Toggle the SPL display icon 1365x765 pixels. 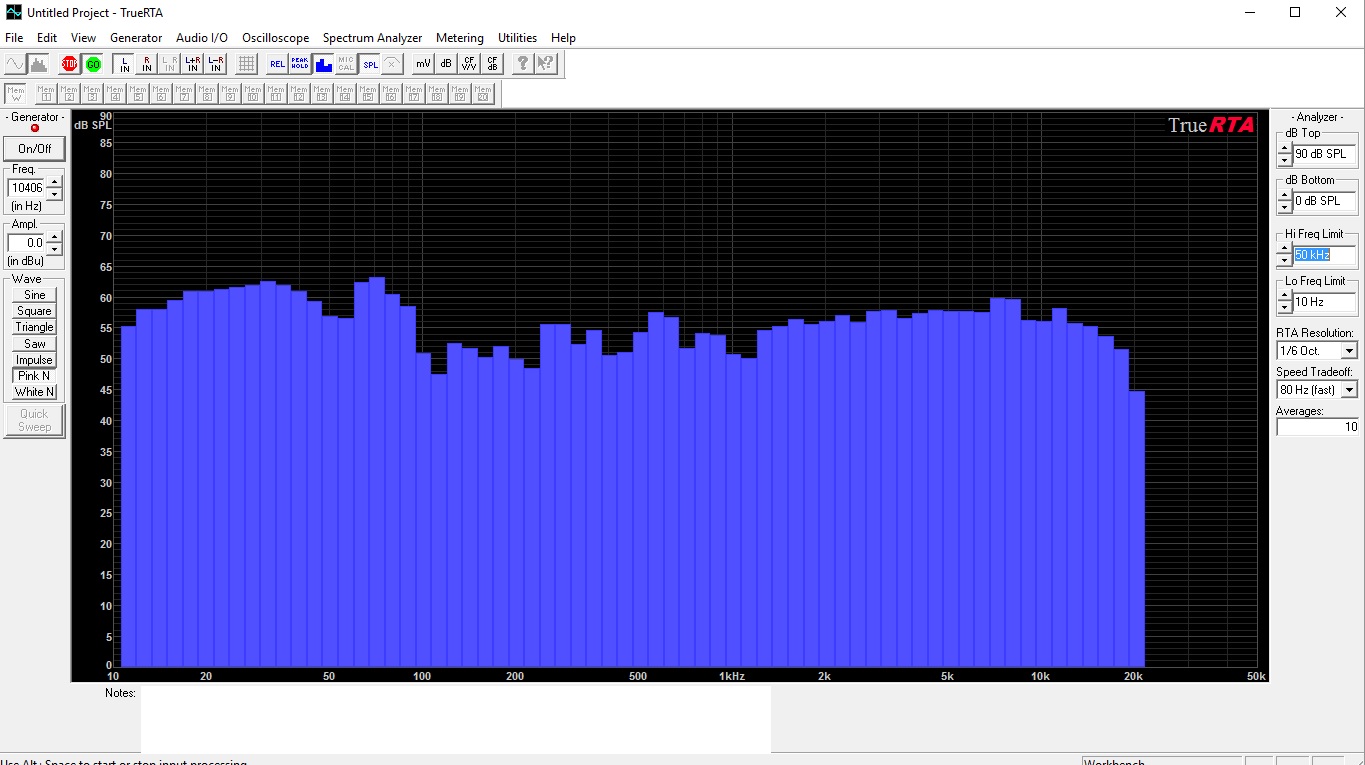(370, 64)
